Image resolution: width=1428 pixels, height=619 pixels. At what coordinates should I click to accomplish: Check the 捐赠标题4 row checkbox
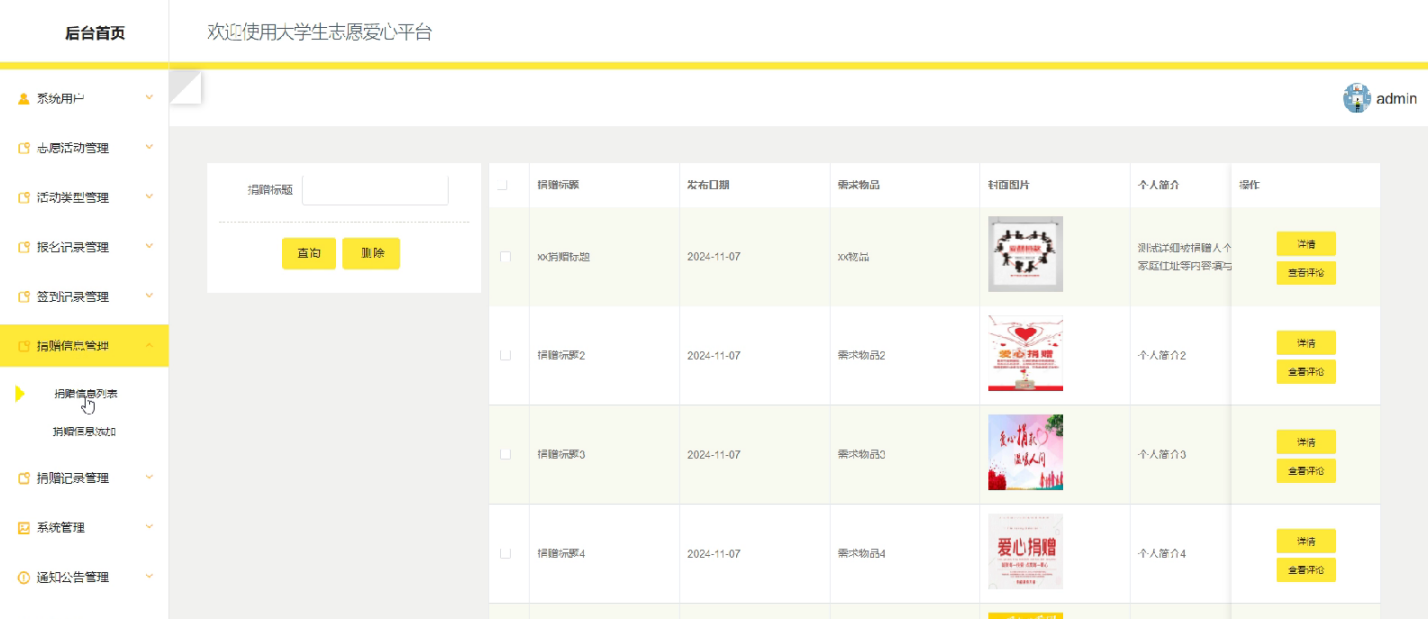click(505, 553)
